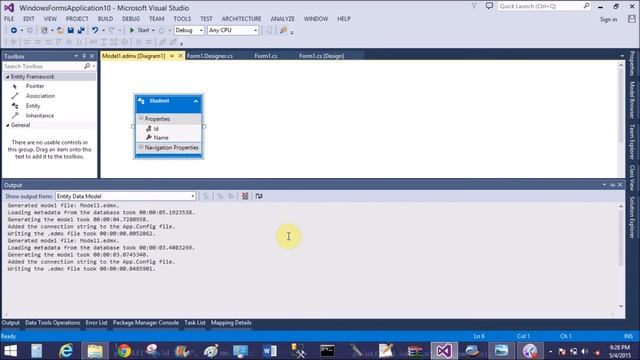This screenshot has height=360, width=640.
Task: Switch to the Mapping Details bottom tab
Action: pos(231,323)
